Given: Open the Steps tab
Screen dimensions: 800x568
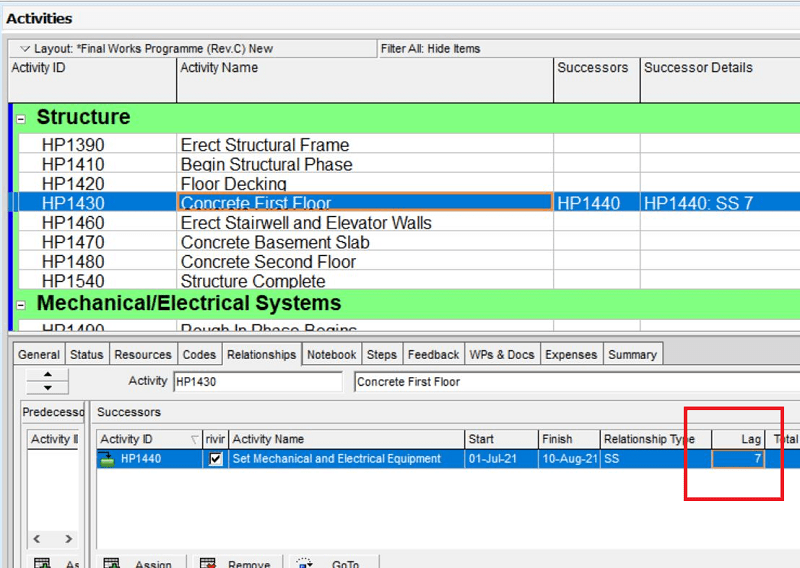Looking at the screenshot, I should 382,354.
